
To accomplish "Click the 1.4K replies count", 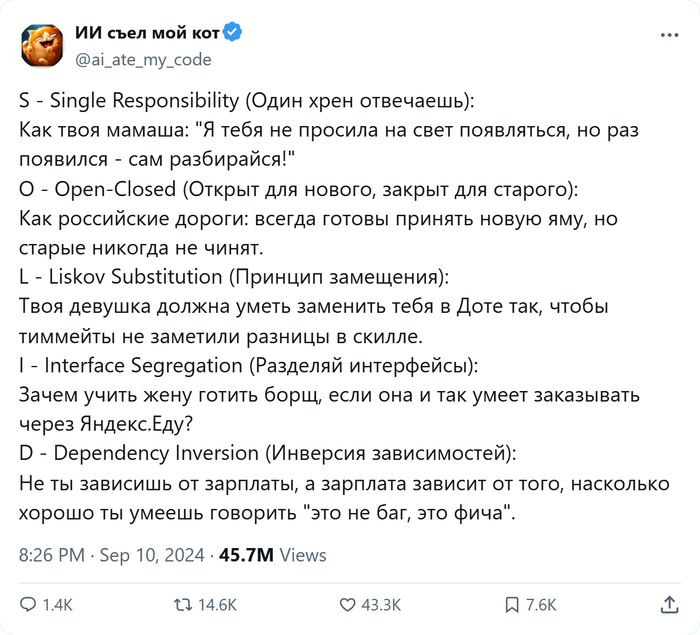I will pyautogui.click(x=58, y=605).
